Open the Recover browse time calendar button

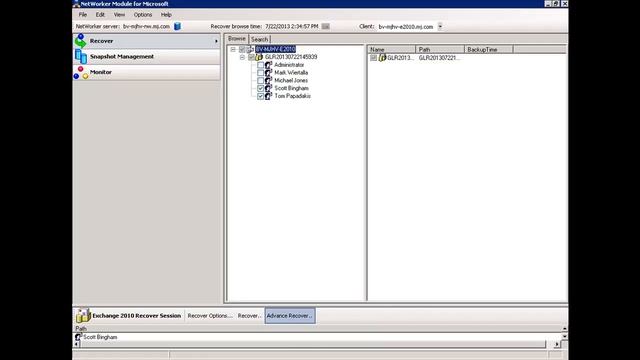pyautogui.click(x=325, y=26)
